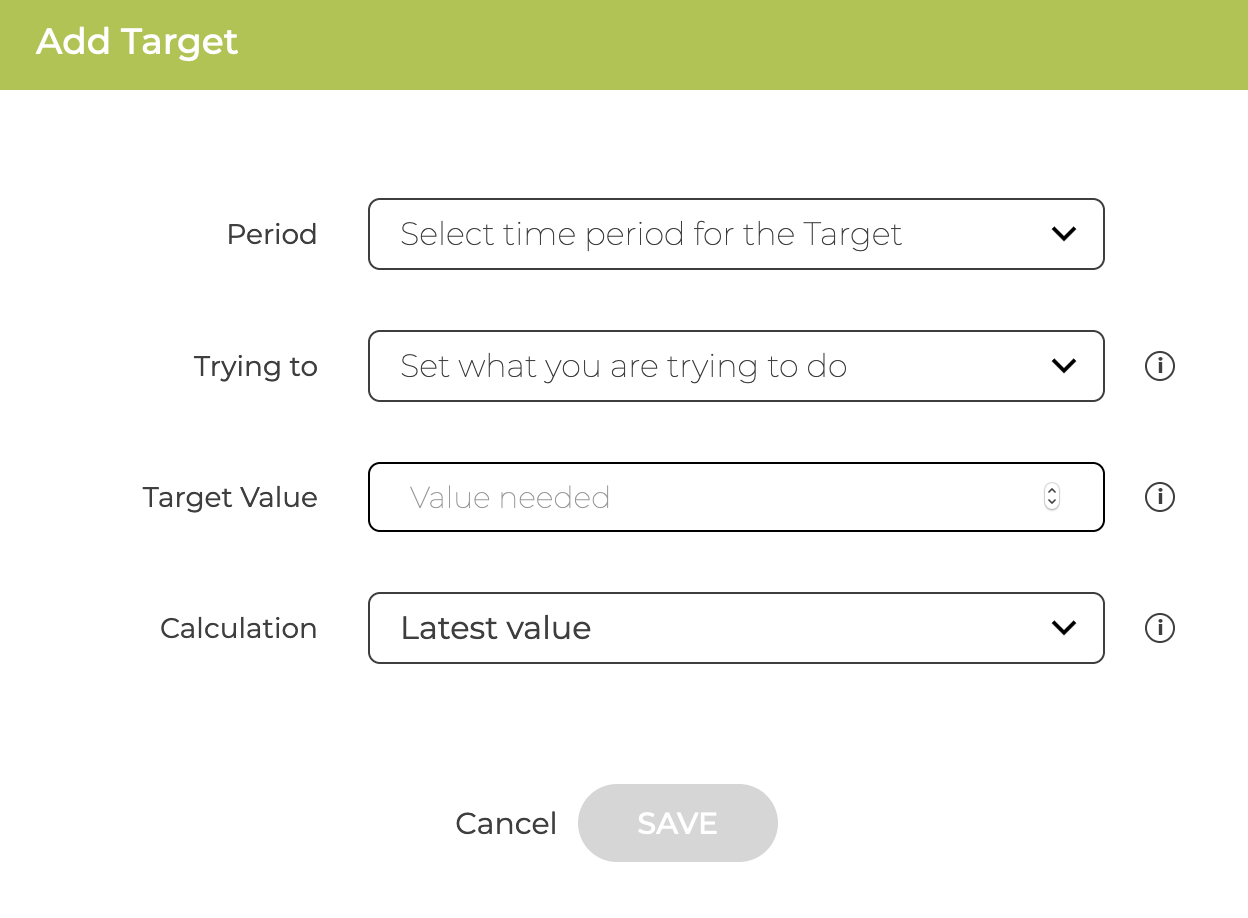Click the chevron on the Calculation dropdown
The width and height of the screenshot is (1248, 918).
[x=1063, y=628]
